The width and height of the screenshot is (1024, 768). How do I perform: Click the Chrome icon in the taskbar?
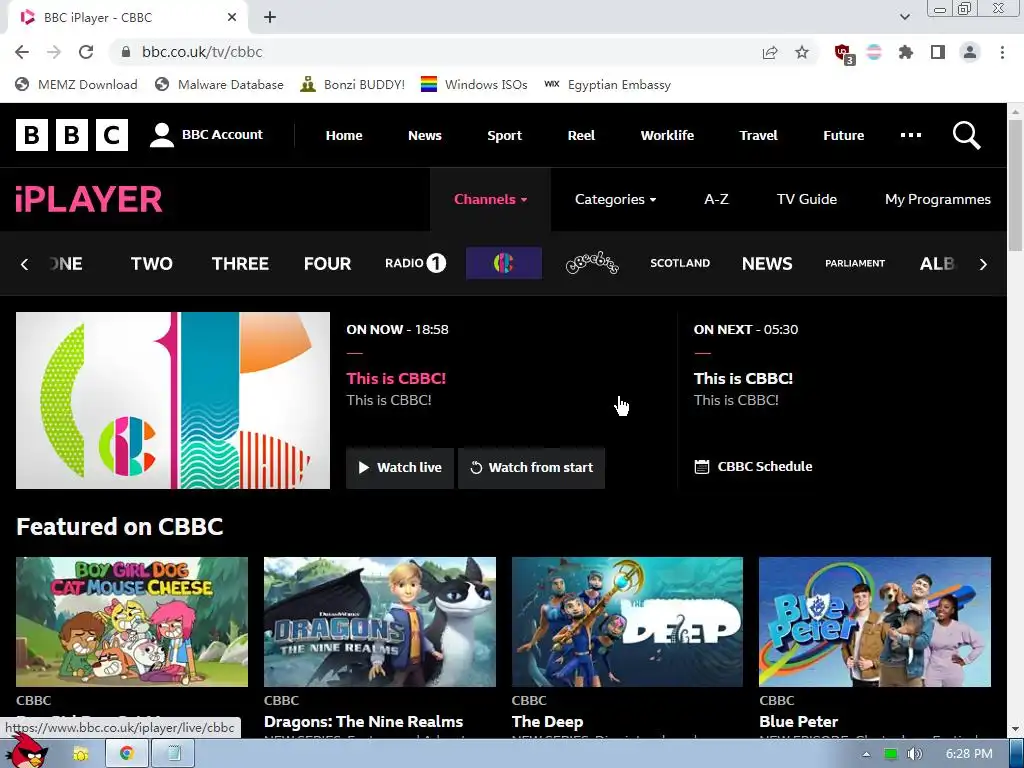pyautogui.click(x=127, y=753)
